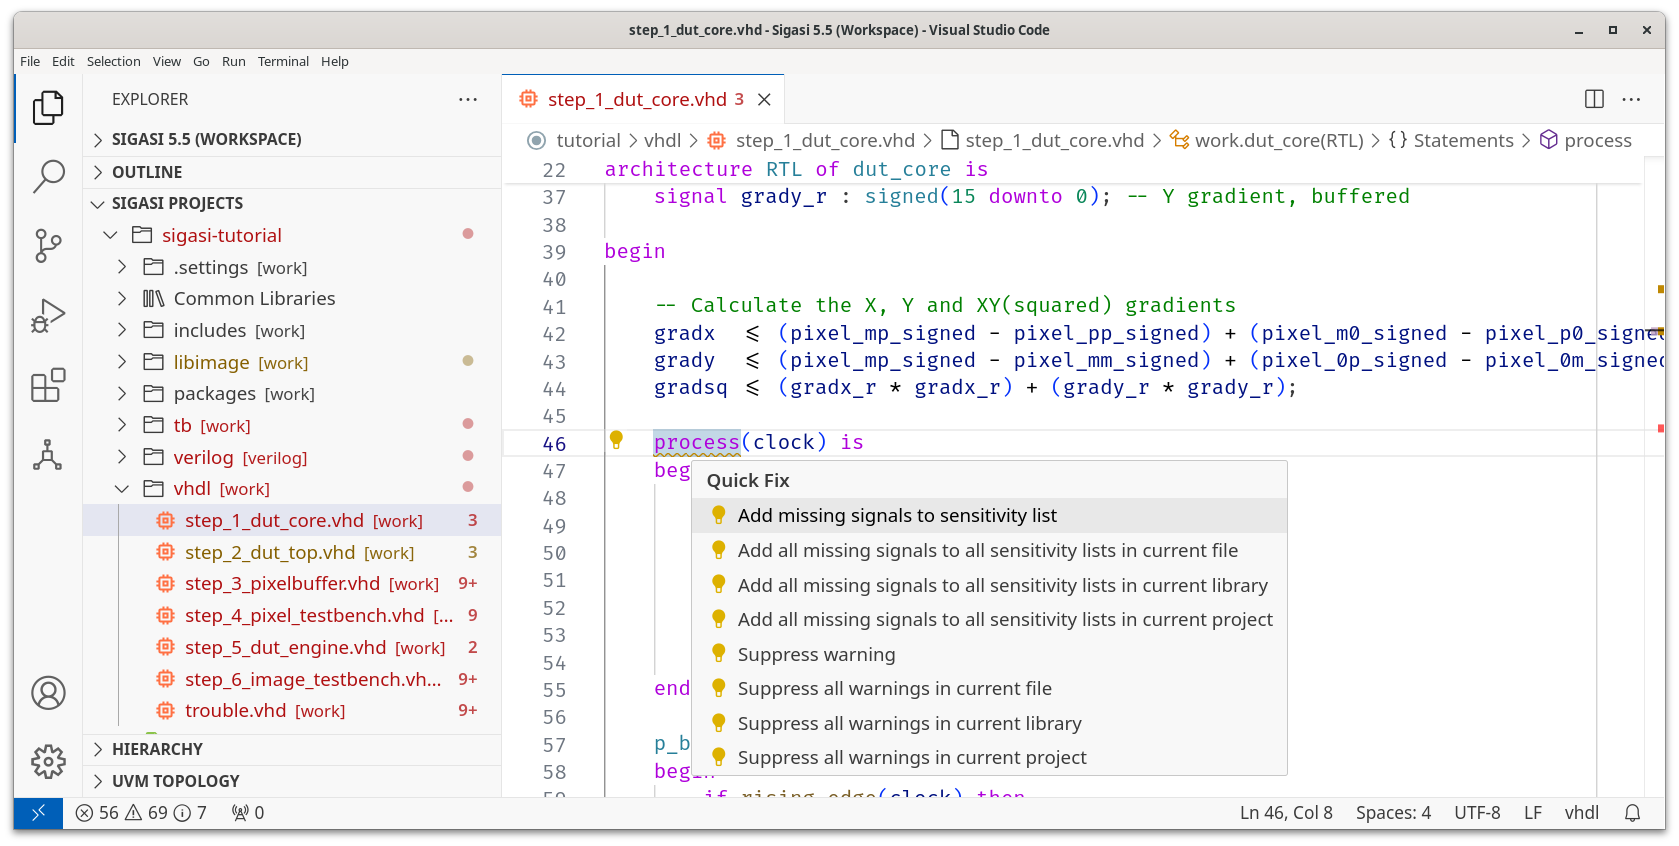The image size is (1679, 846).
Task: Open the View menu
Action: coord(167,61)
